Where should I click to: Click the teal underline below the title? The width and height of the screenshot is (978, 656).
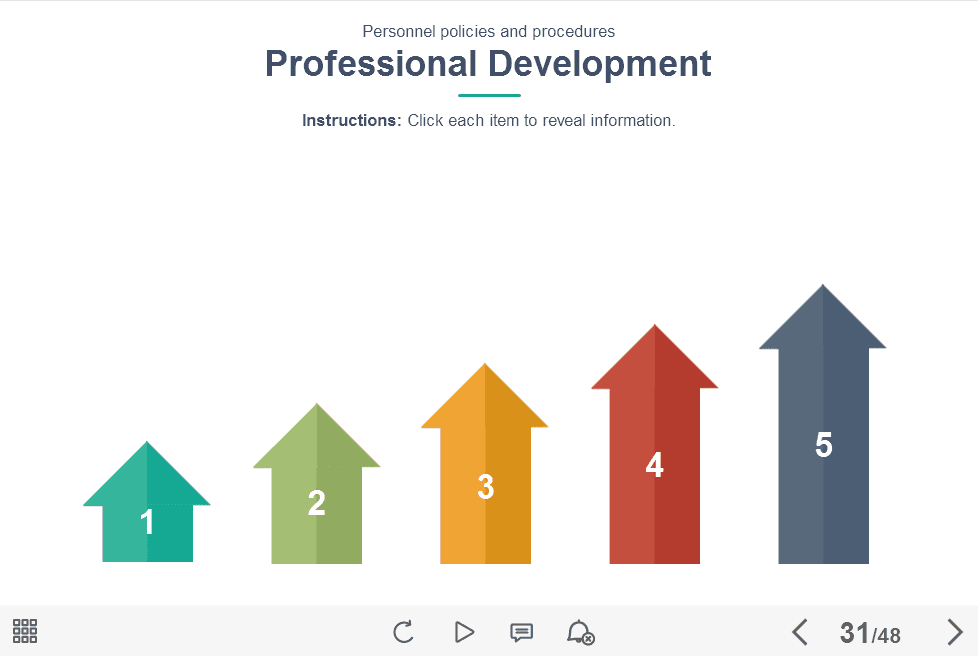pos(489,95)
